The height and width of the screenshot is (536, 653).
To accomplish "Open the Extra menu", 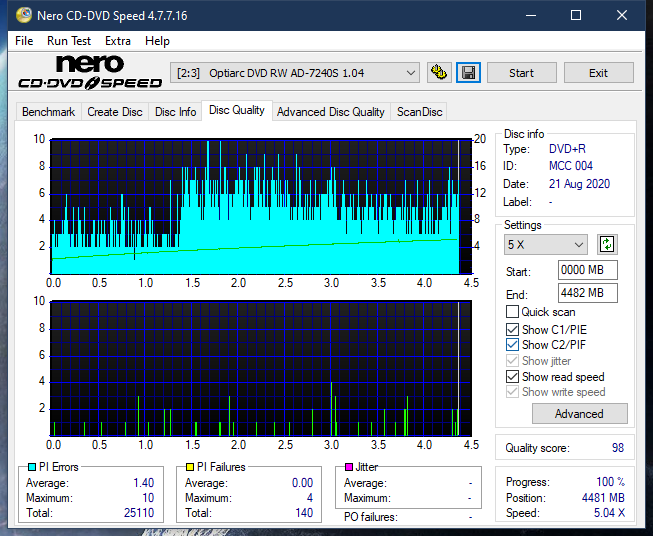I will 118,41.
